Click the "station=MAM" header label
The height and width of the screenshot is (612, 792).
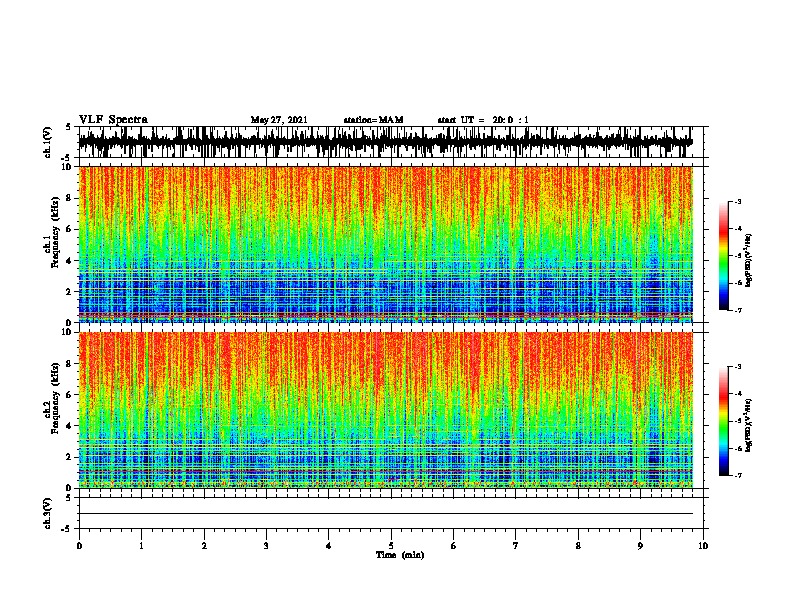(373, 120)
